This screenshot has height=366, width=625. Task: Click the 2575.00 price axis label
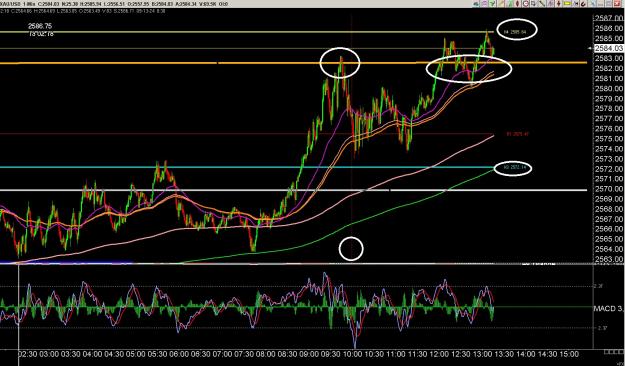(x=609, y=139)
